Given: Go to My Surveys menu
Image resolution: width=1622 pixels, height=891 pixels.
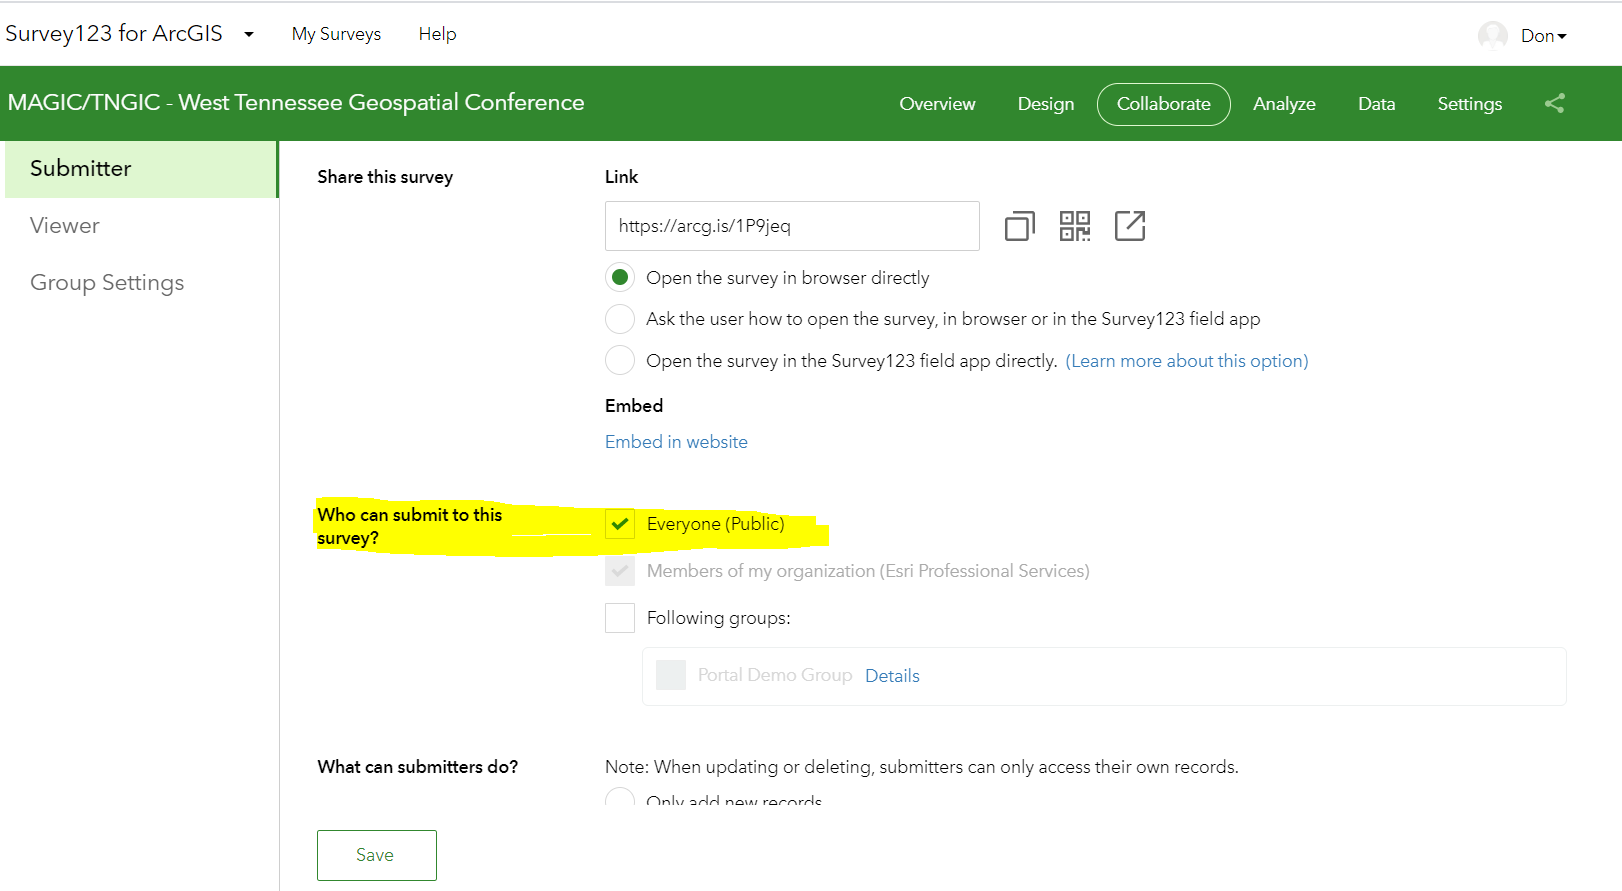Looking at the screenshot, I should [336, 34].
